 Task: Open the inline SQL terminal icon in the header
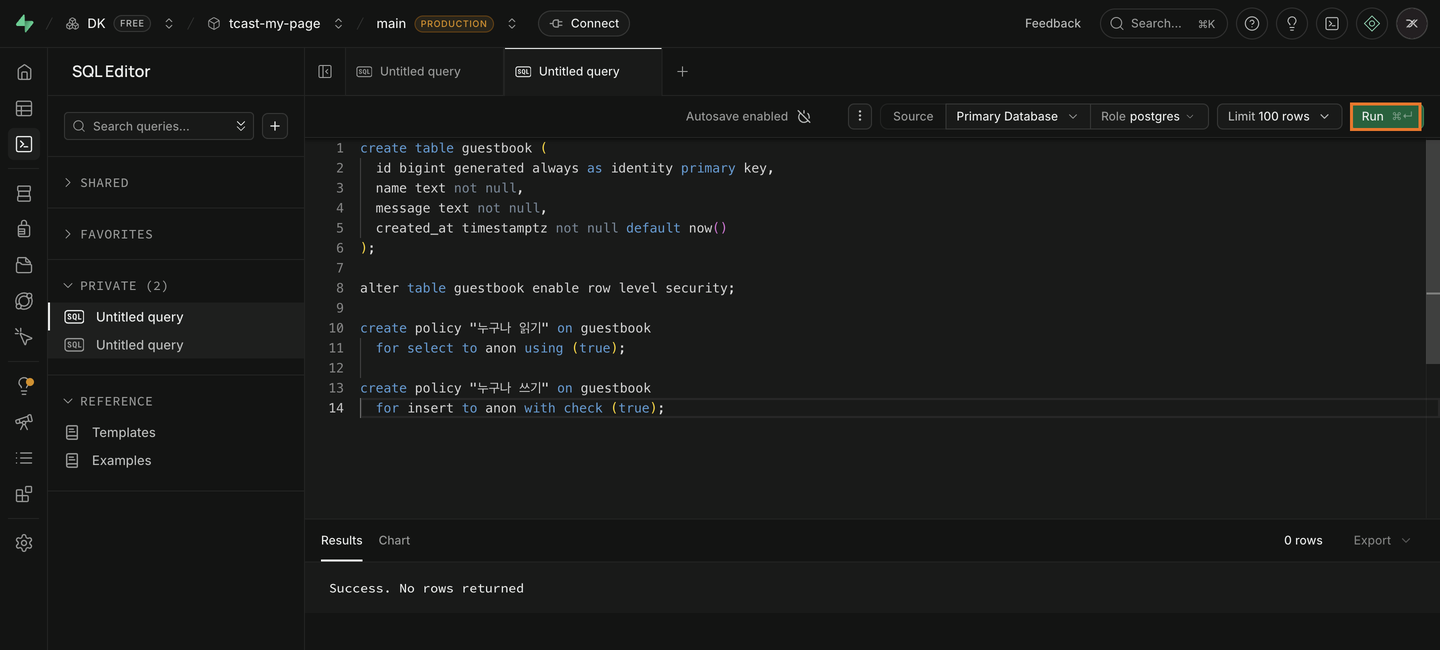coord(1332,23)
